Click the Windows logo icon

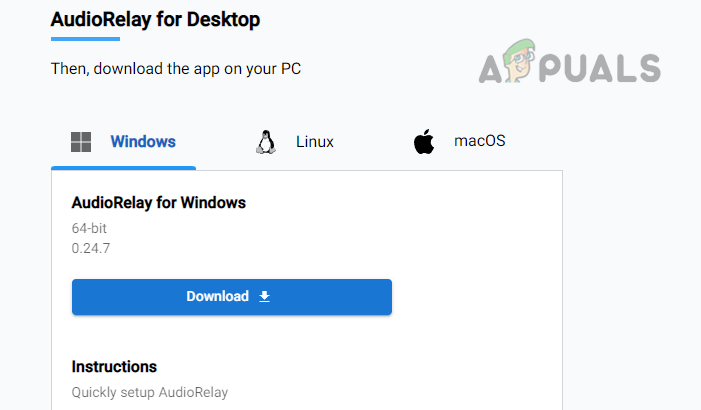point(81,142)
